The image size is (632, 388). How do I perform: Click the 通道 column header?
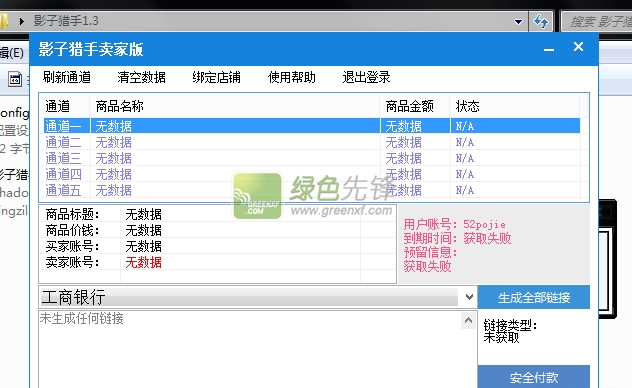[x=64, y=106]
